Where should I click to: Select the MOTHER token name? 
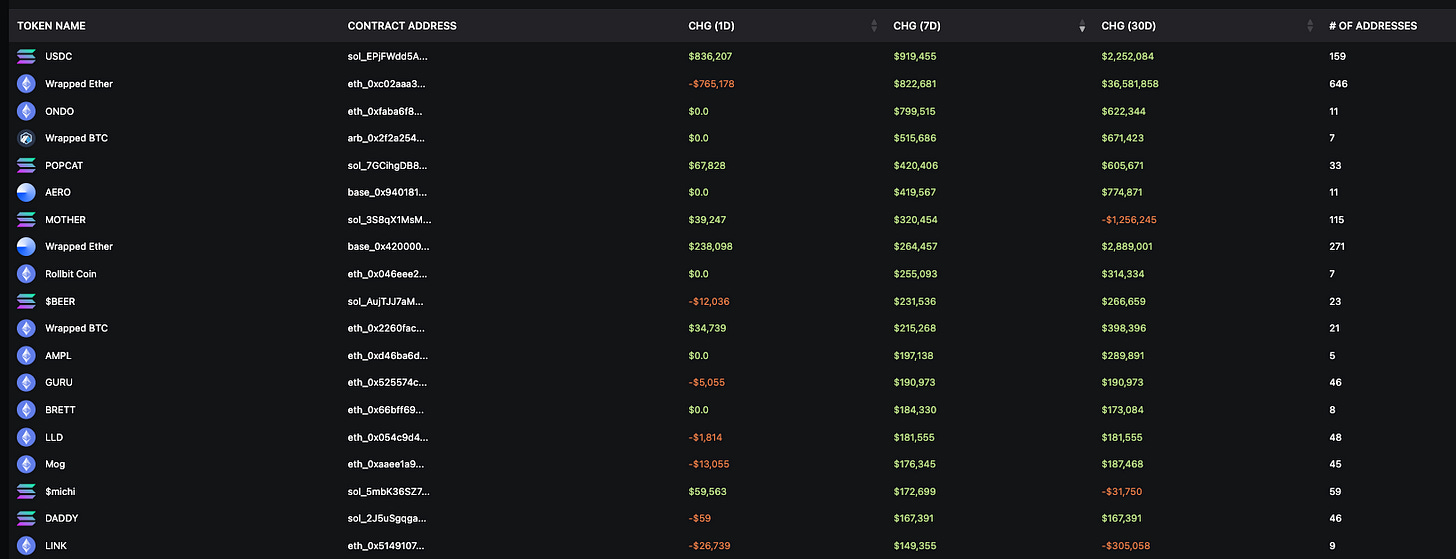pos(65,219)
